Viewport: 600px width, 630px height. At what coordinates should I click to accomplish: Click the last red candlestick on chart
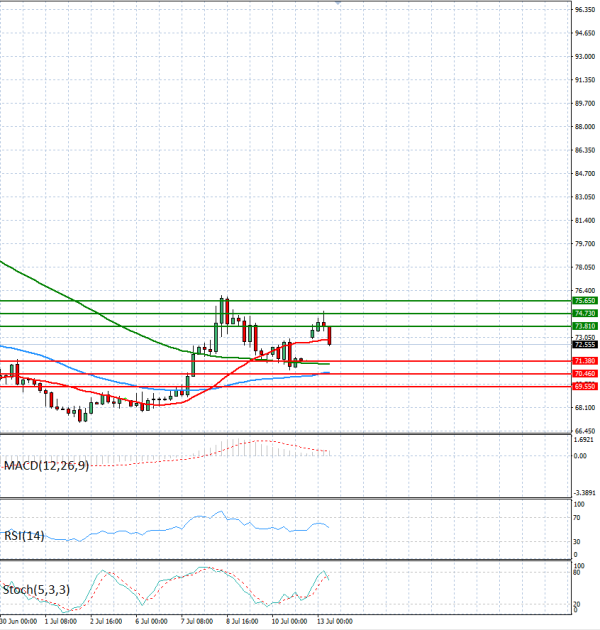(330, 335)
